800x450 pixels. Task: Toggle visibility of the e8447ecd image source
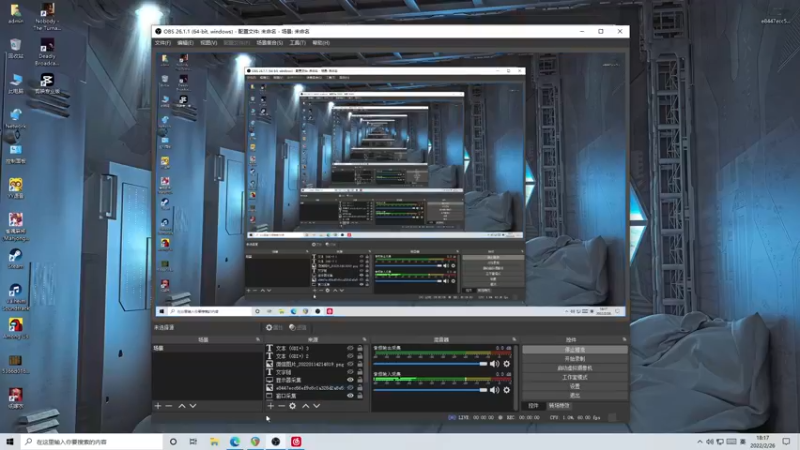(350, 388)
